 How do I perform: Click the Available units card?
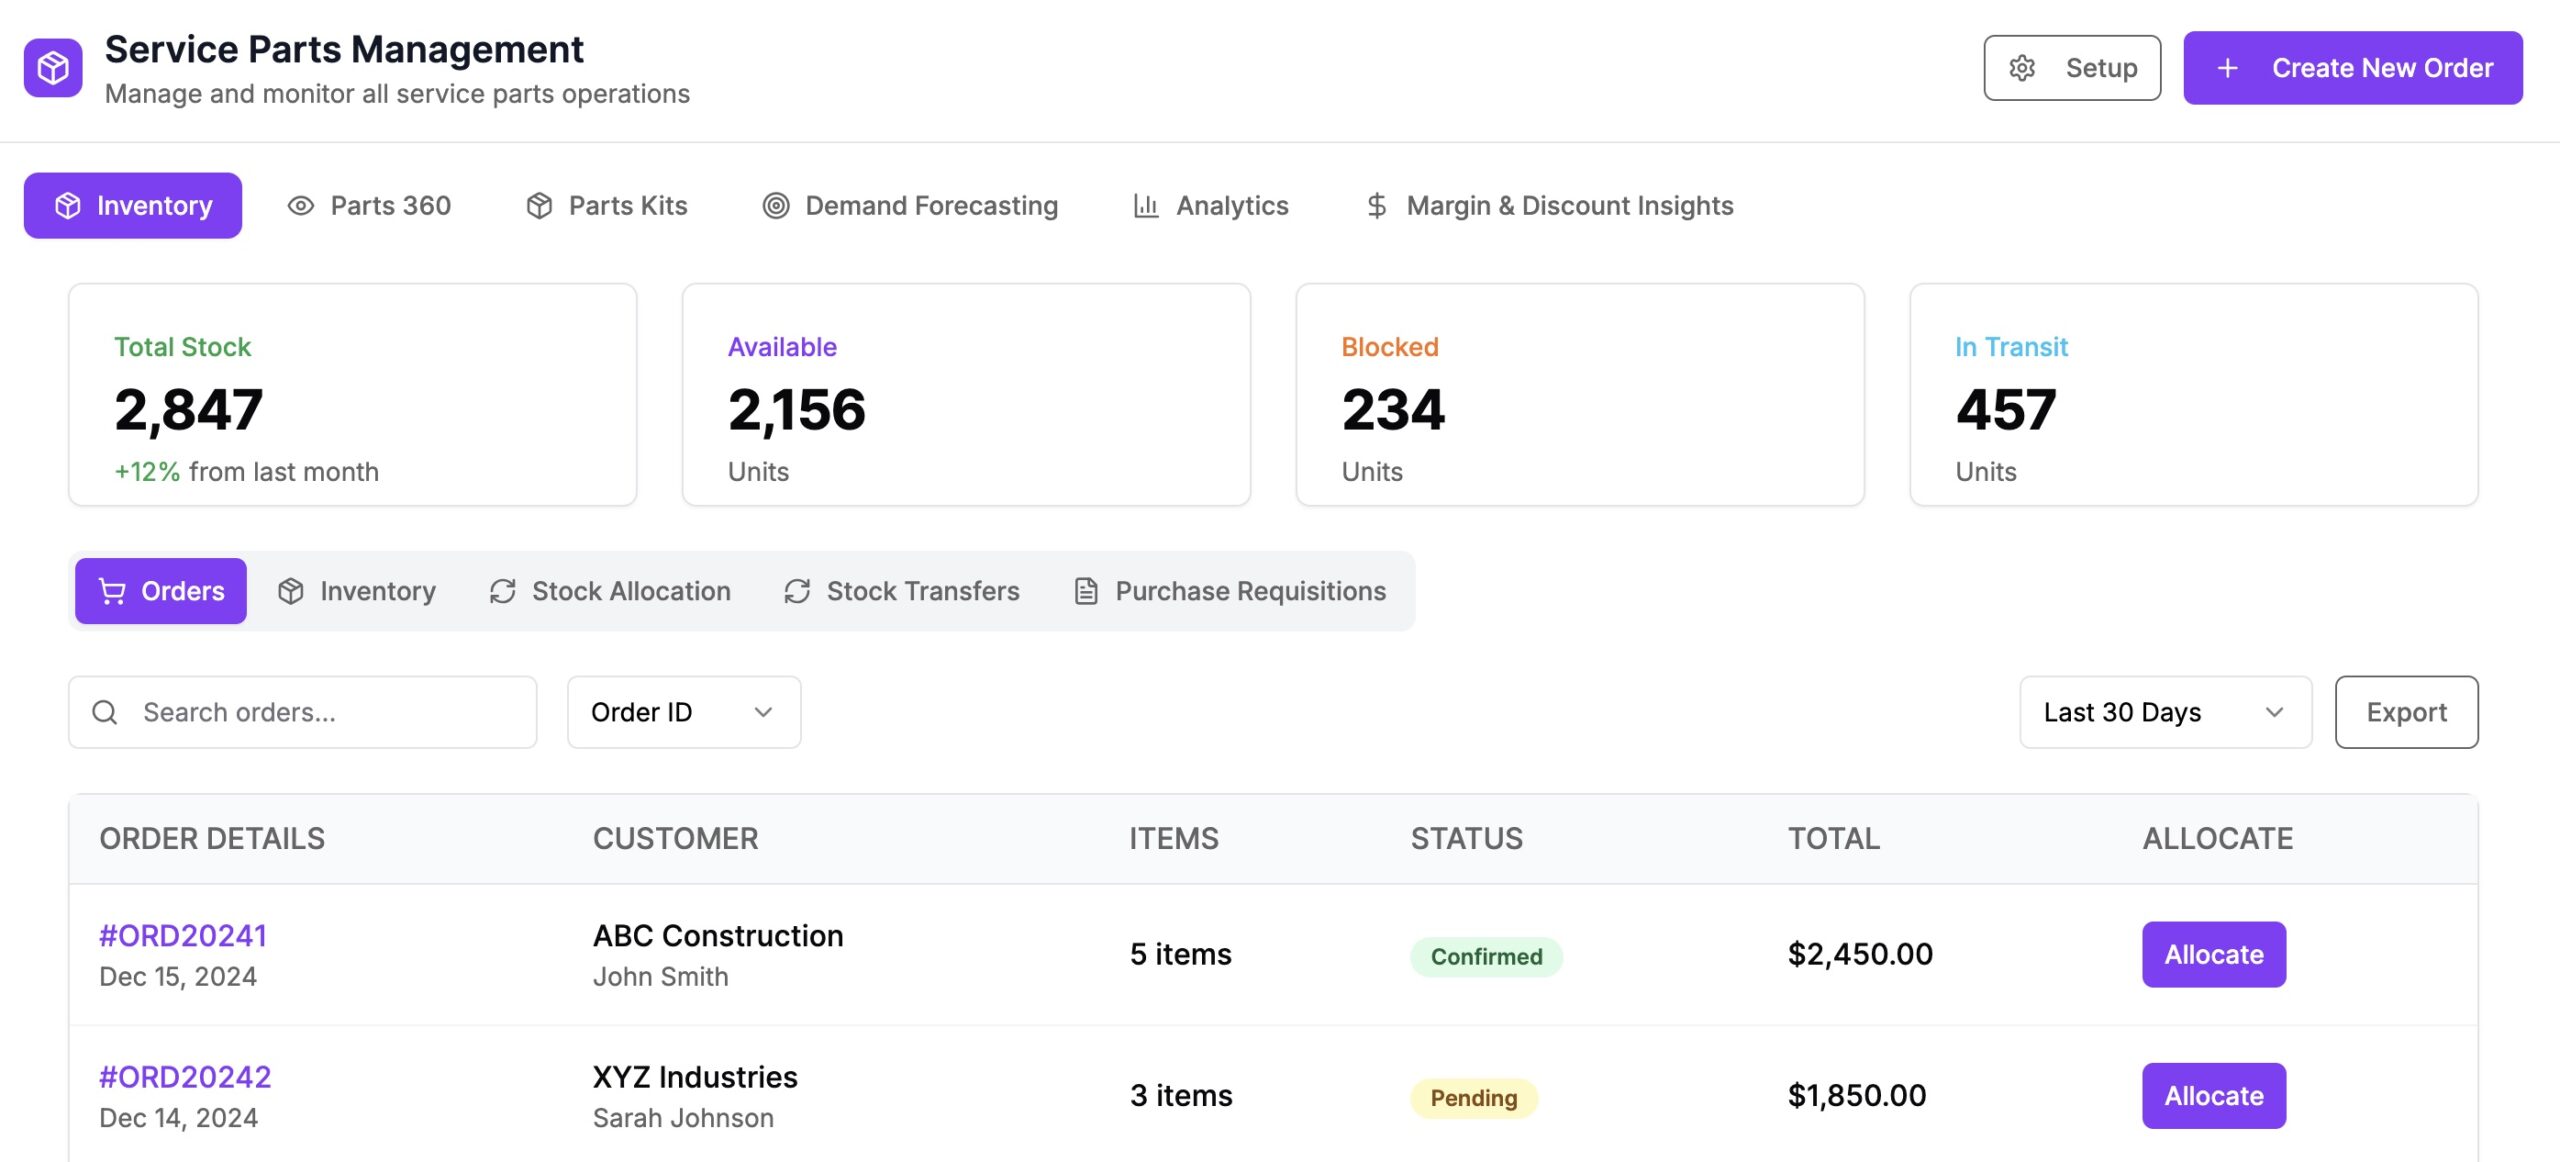coord(966,394)
